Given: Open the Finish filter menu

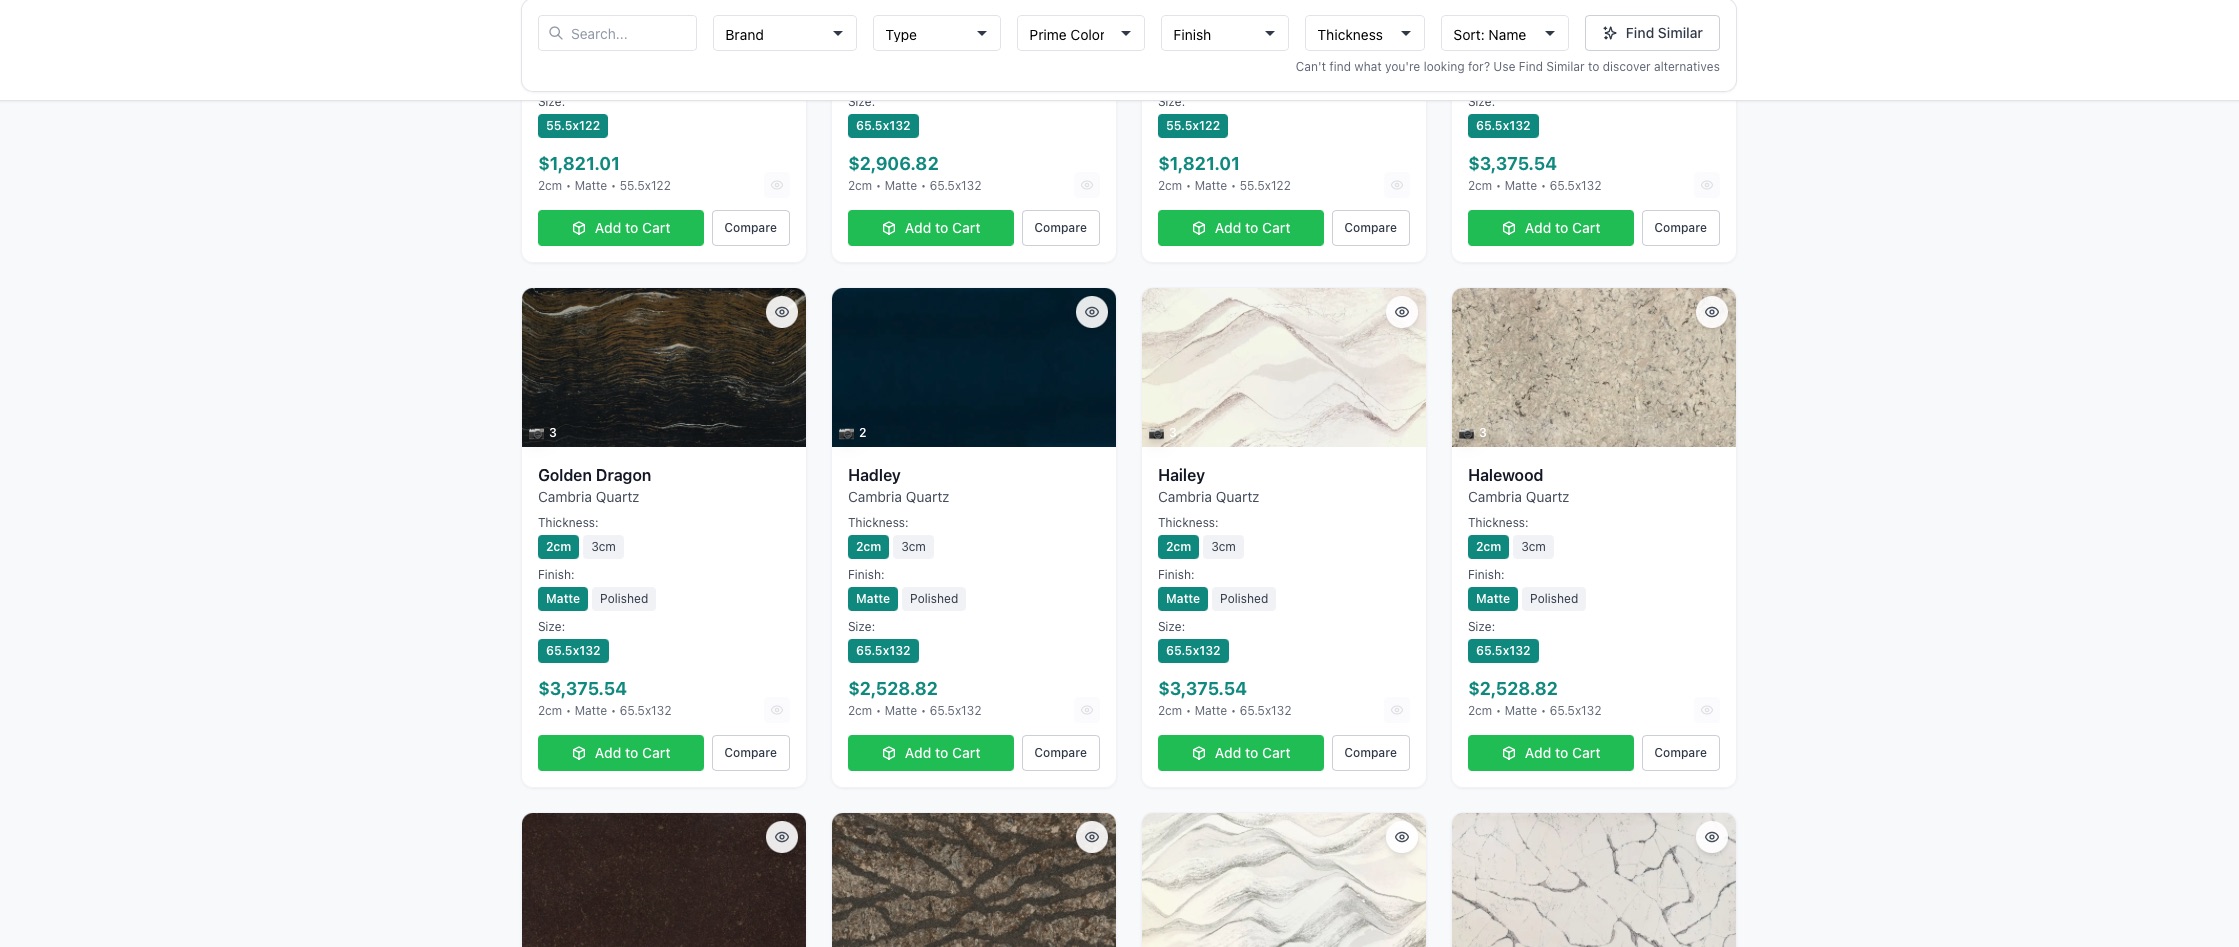Looking at the screenshot, I should pos(1224,34).
